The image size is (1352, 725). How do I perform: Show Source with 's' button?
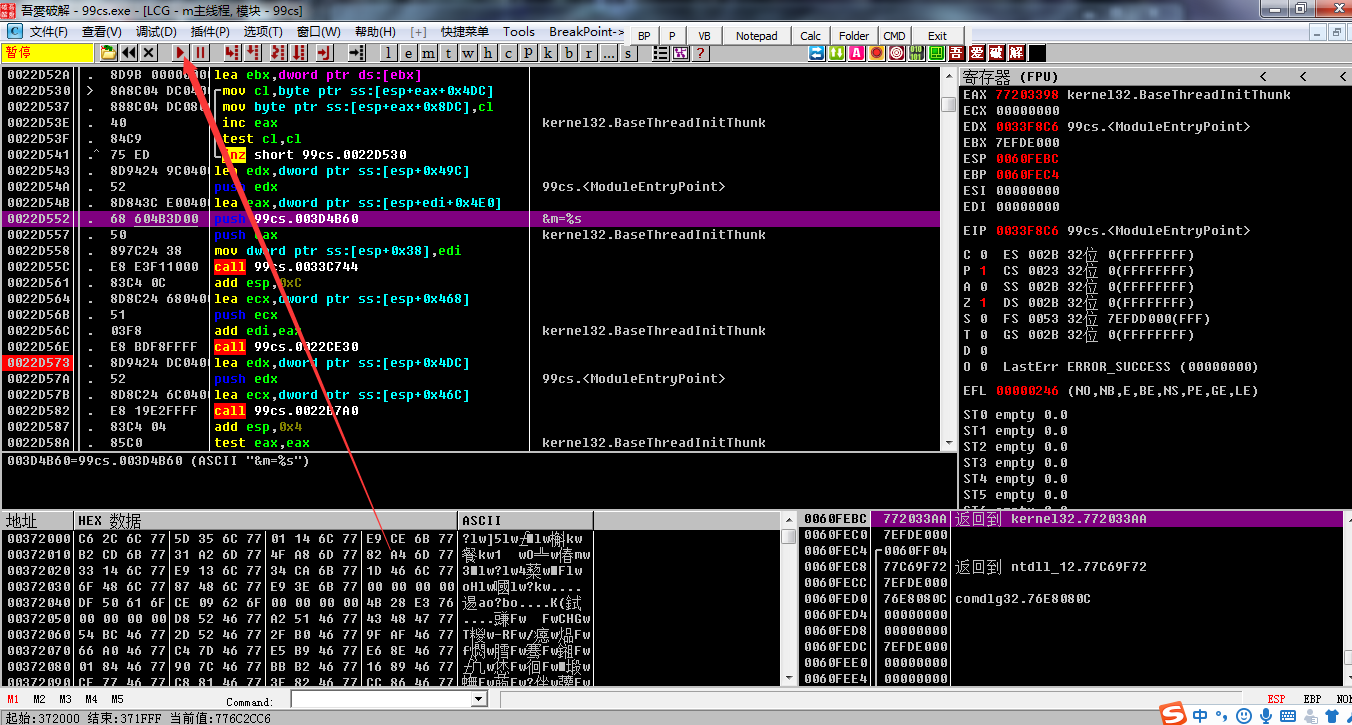point(628,53)
